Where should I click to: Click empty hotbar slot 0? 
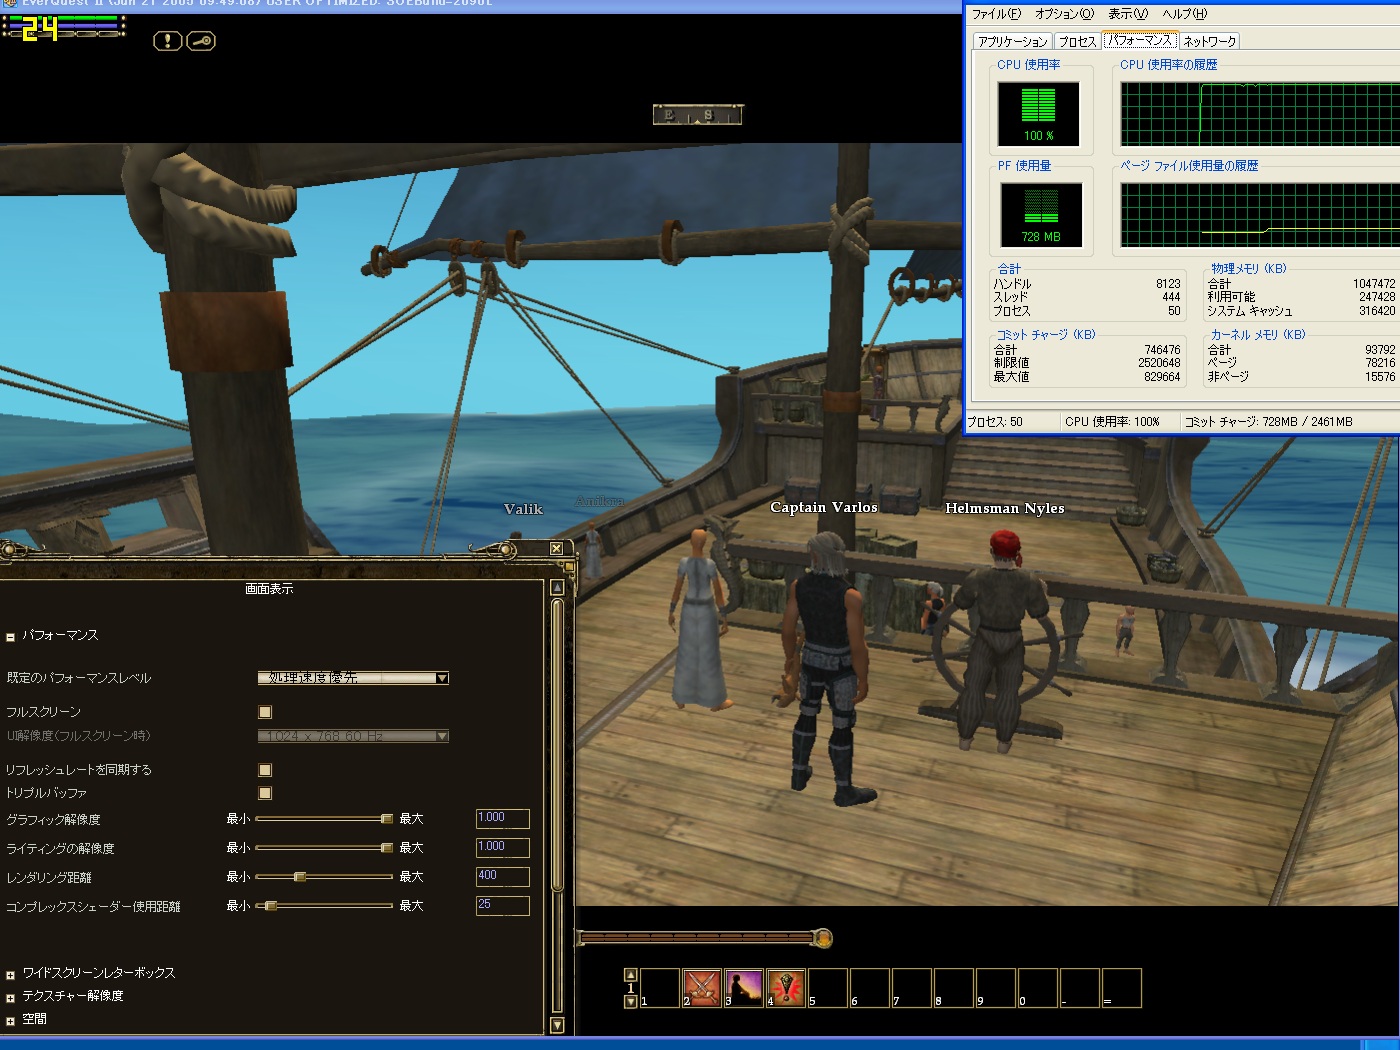click(1038, 987)
